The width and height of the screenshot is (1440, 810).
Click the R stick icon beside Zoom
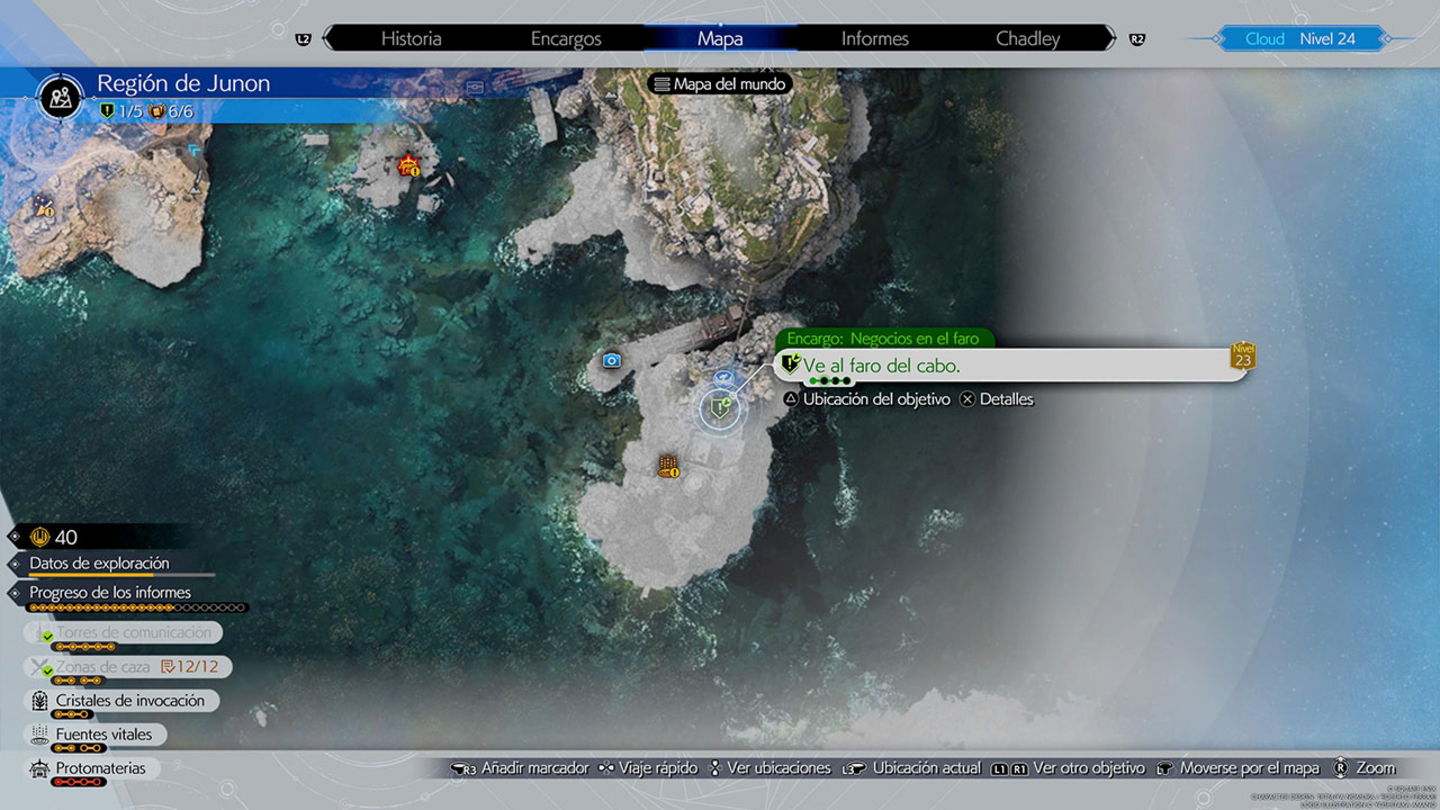point(1340,769)
